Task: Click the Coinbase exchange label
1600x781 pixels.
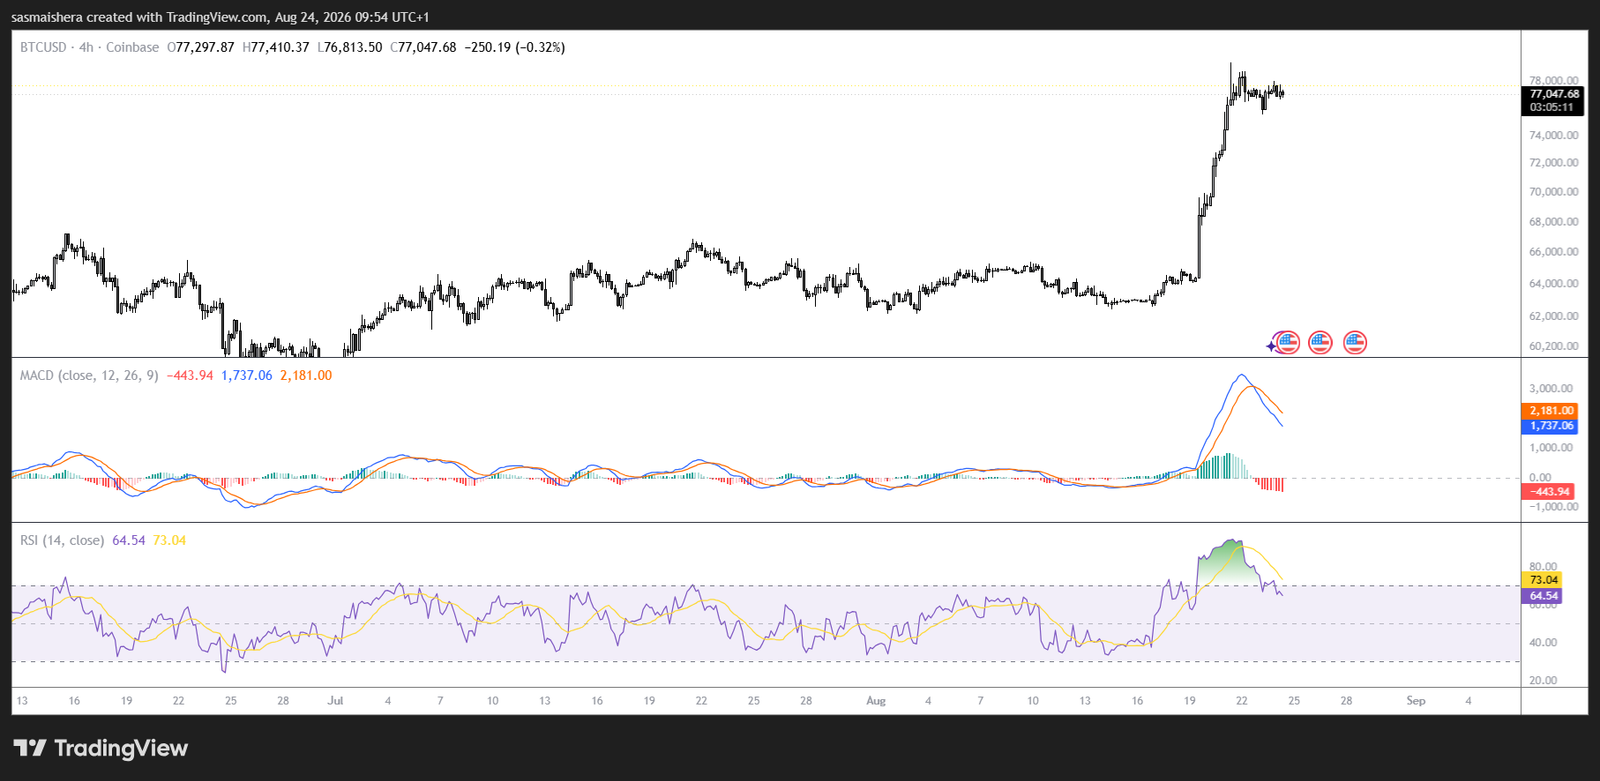Action: [132, 47]
